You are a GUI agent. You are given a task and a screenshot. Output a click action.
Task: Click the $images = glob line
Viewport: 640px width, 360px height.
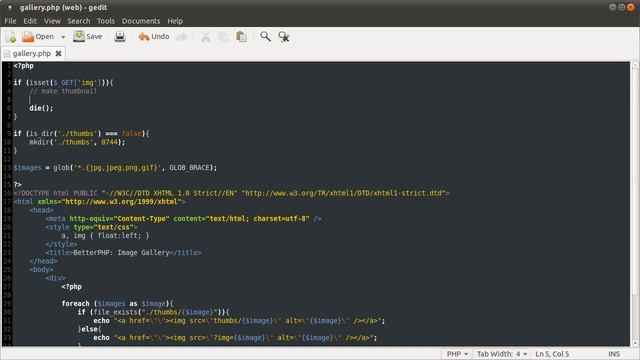tap(115, 168)
